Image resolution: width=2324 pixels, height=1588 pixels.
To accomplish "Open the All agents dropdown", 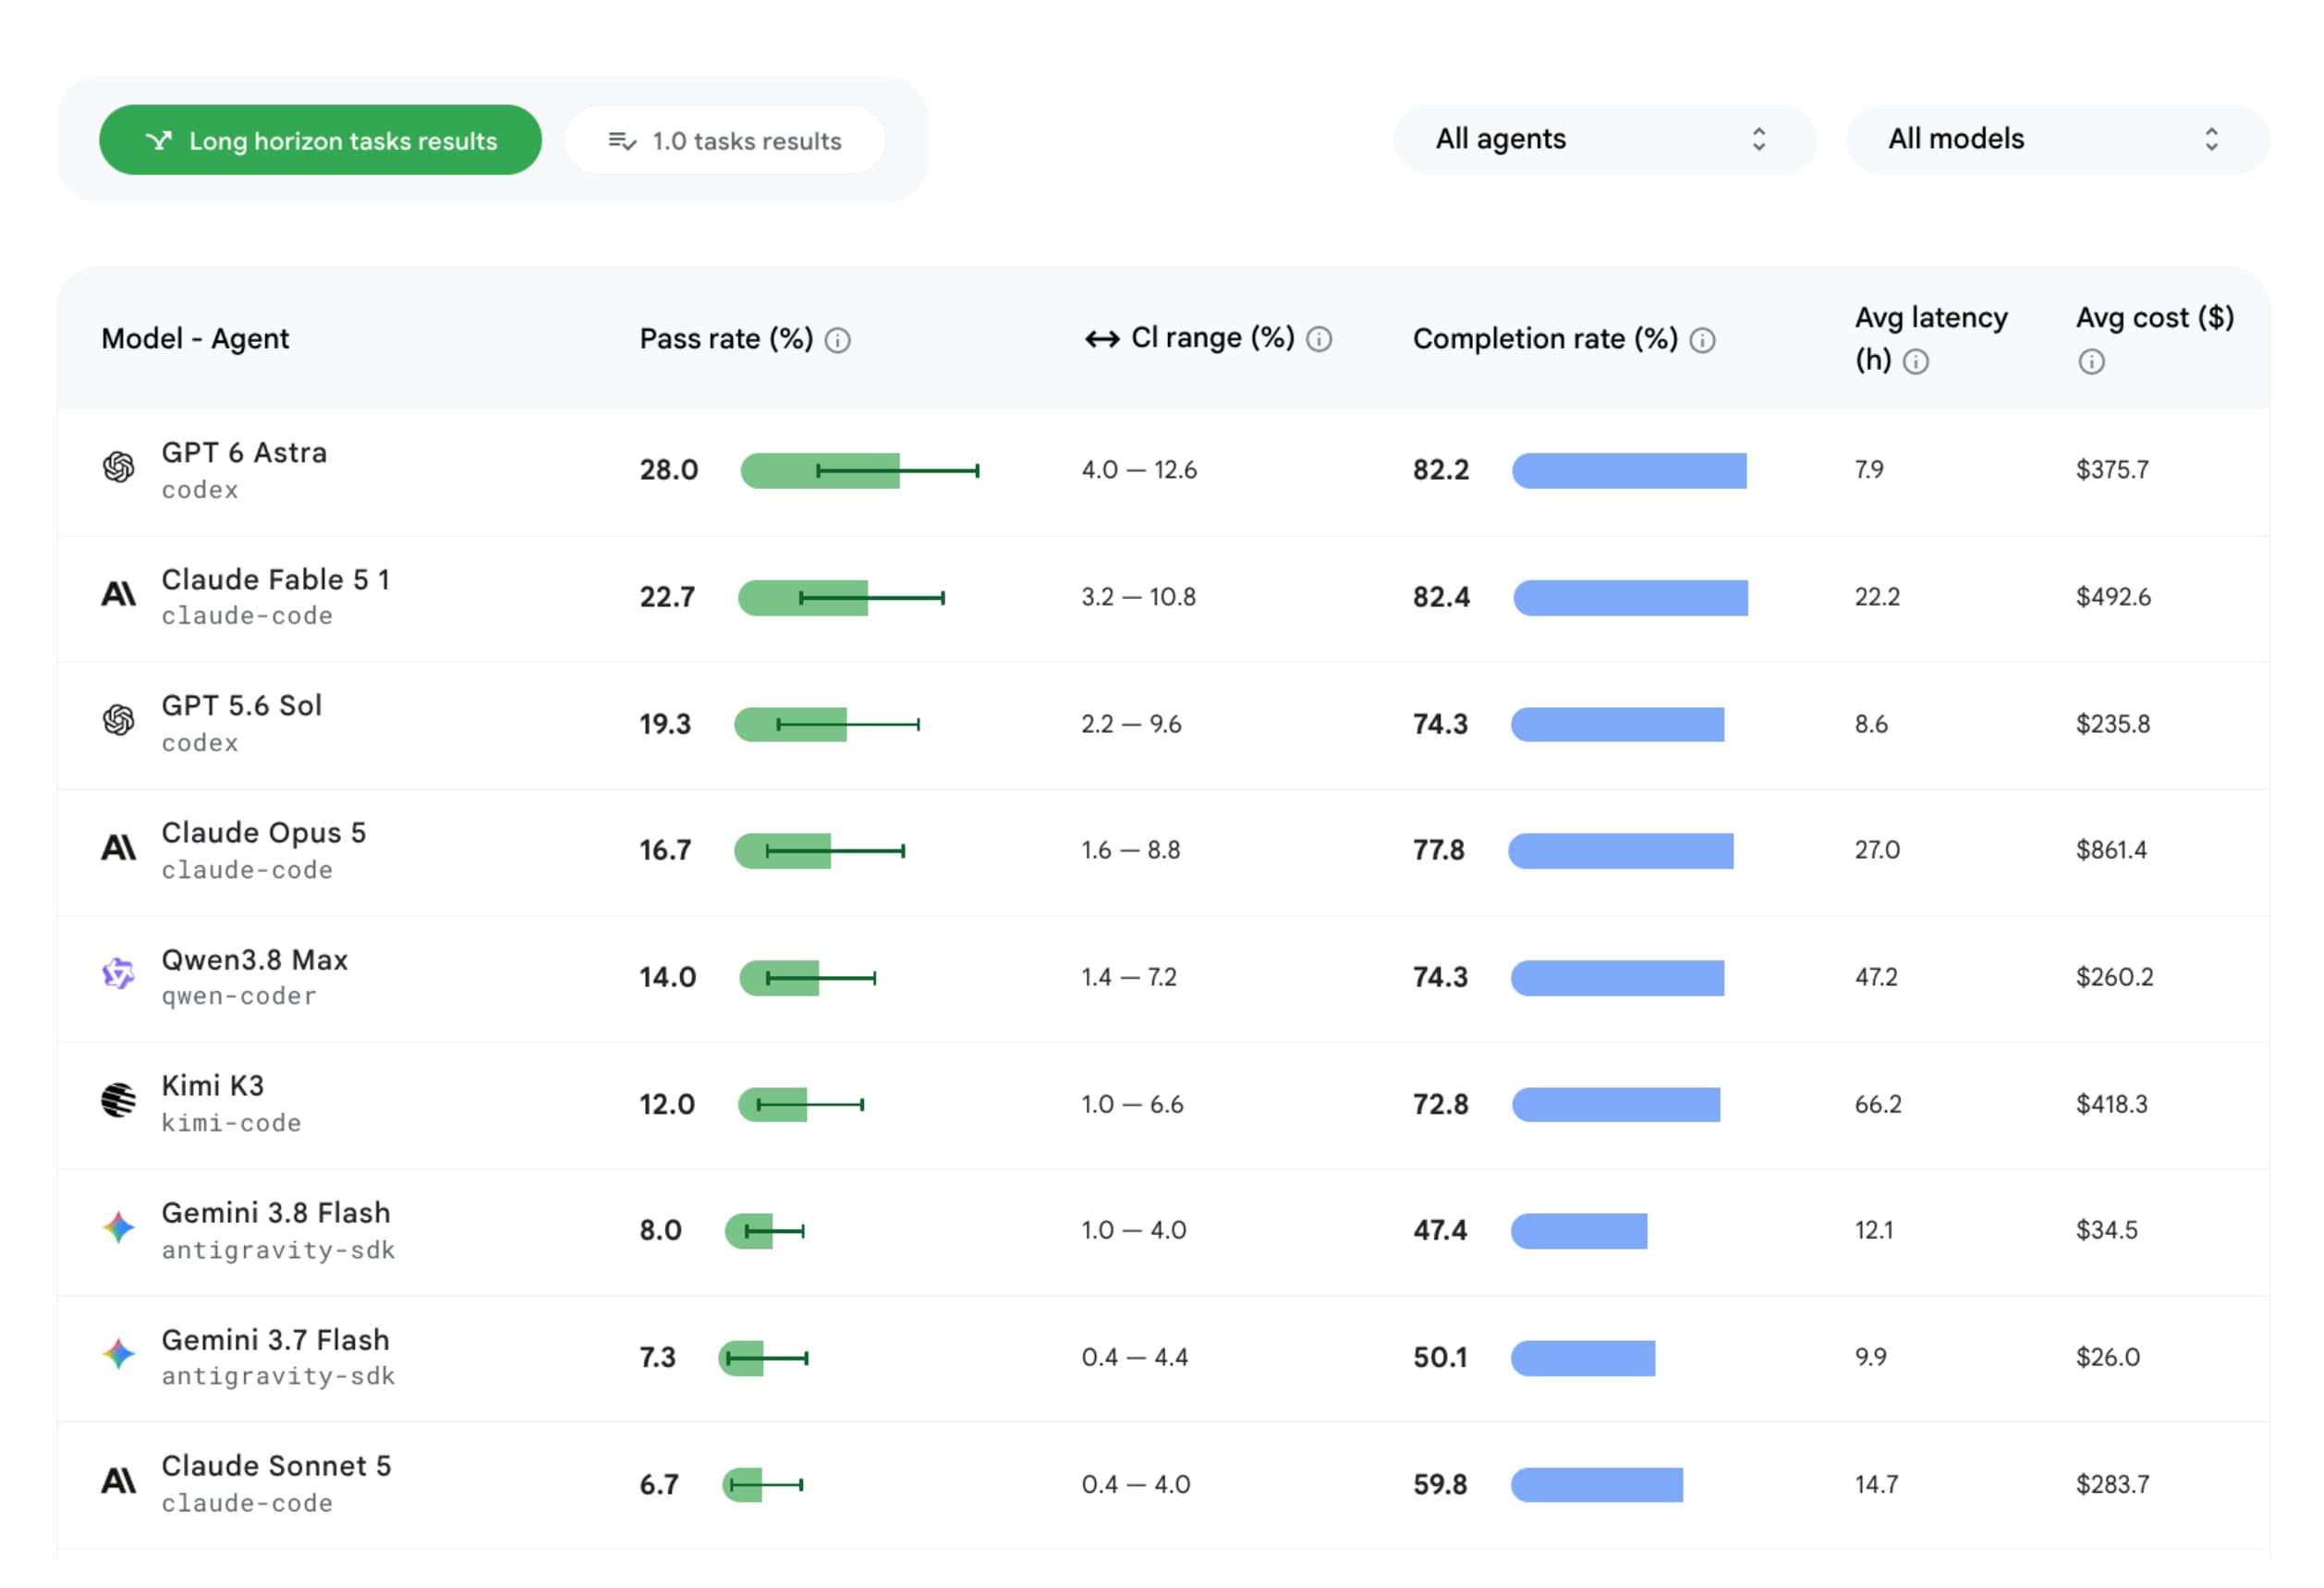I will coord(1604,139).
